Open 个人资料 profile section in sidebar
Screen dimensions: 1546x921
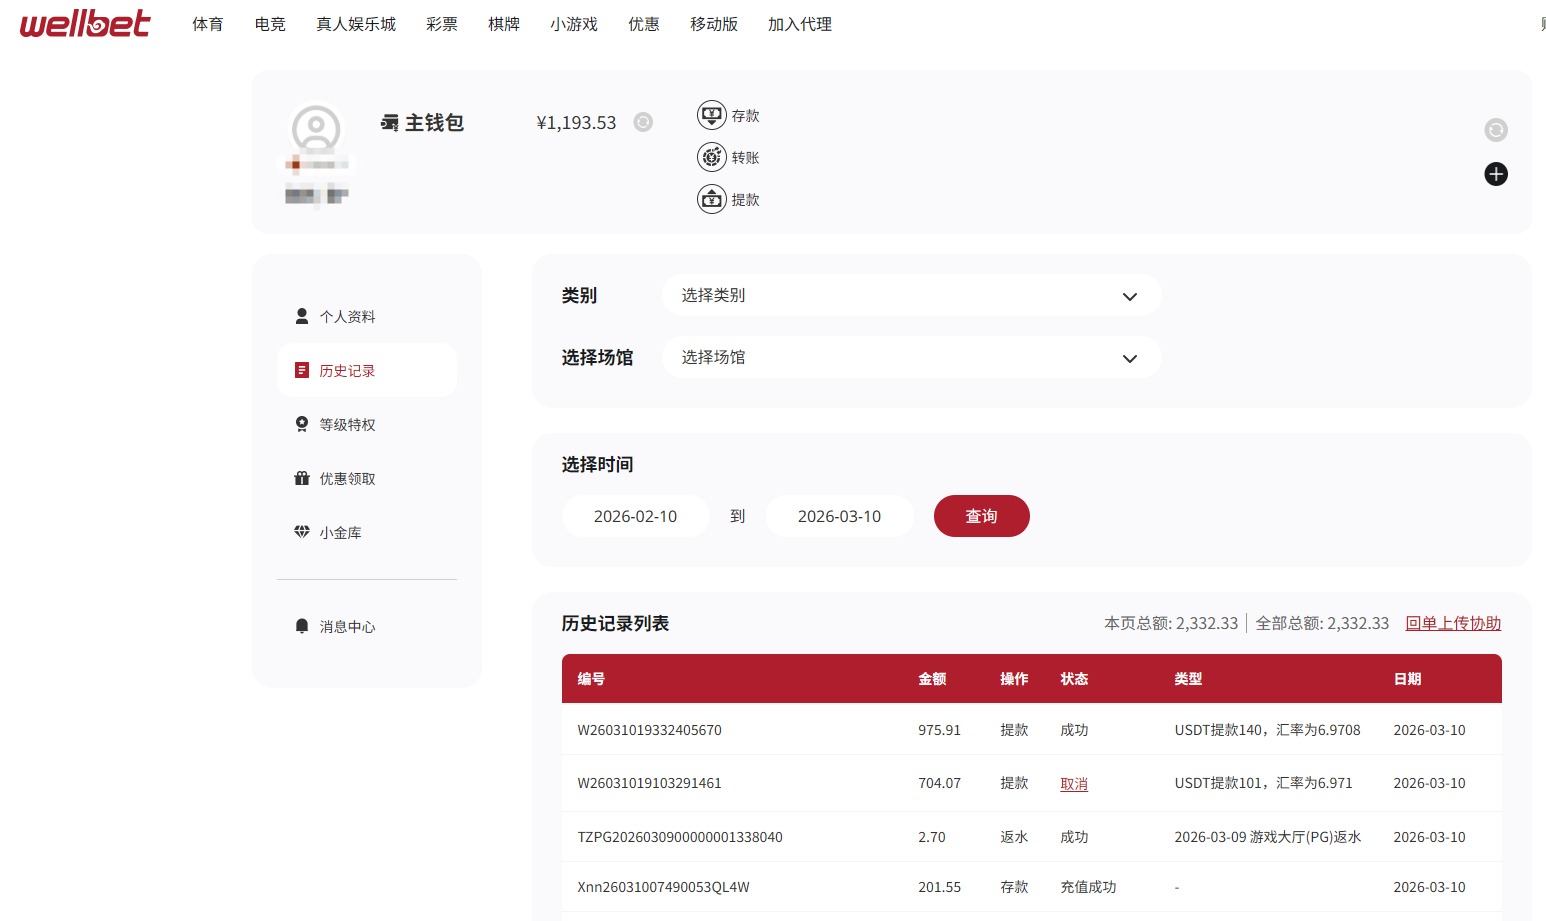point(347,316)
